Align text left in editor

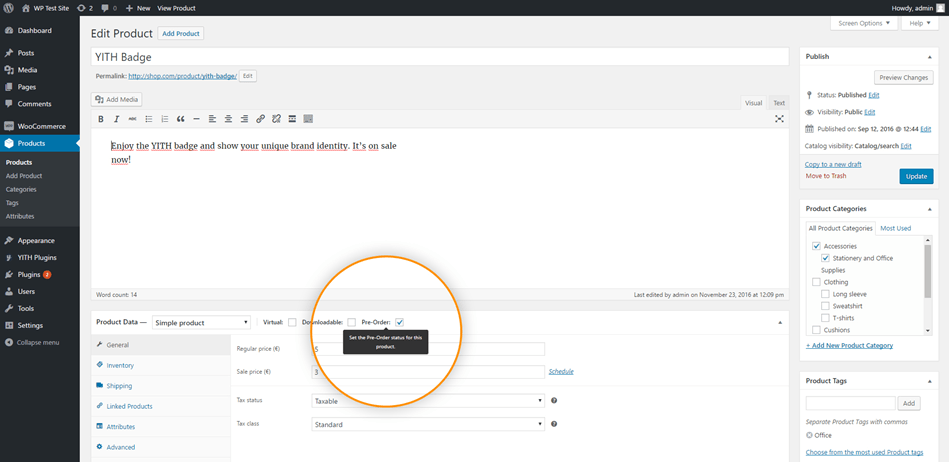coord(212,119)
